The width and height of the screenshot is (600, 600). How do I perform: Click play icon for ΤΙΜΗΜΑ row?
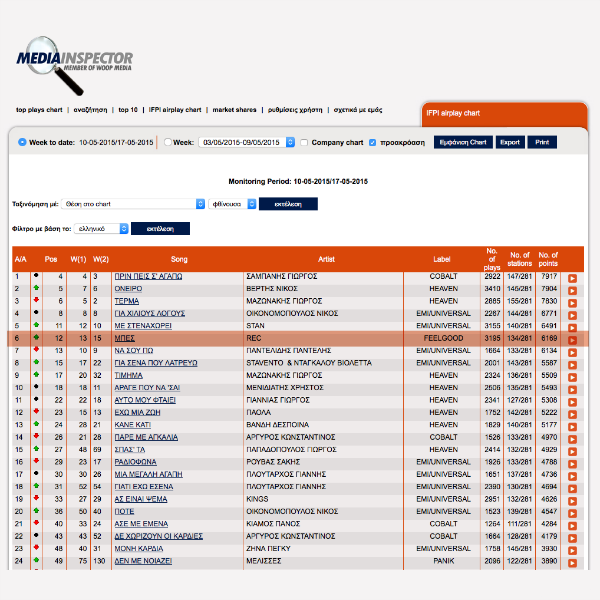[x=572, y=377]
